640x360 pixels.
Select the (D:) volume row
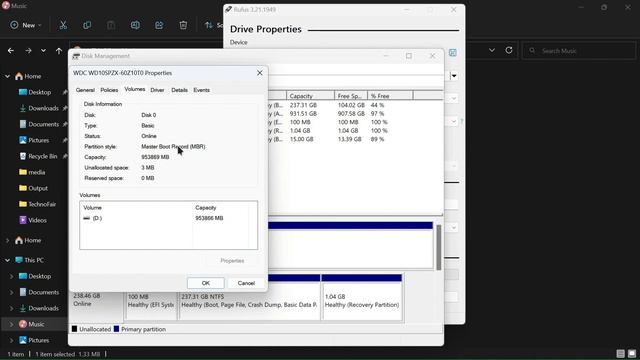tap(169, 218)
